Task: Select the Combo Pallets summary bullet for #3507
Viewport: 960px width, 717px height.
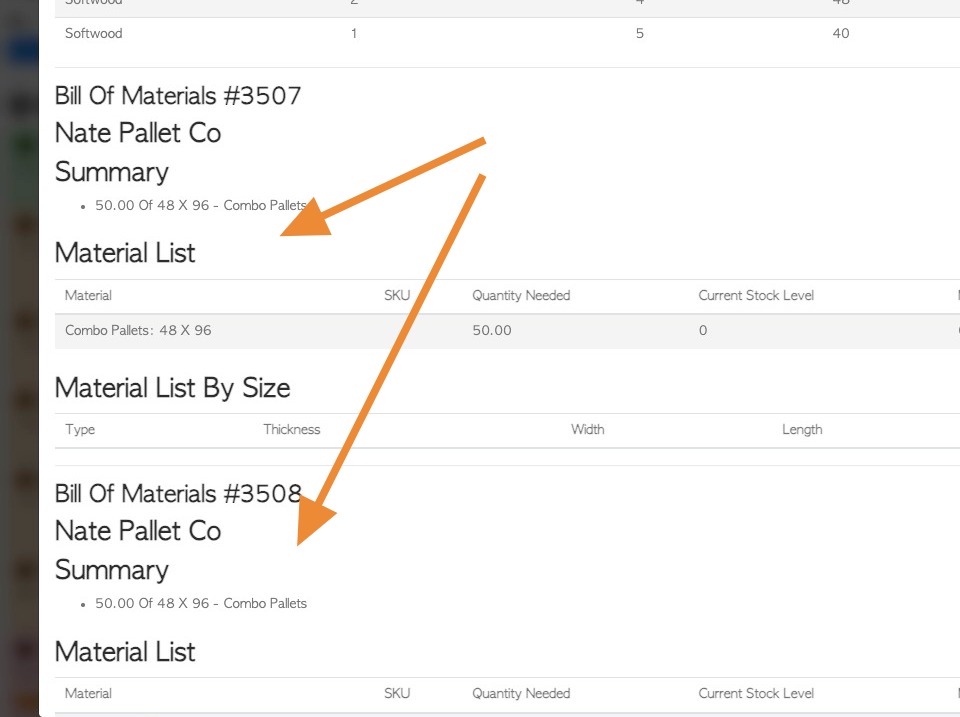Action: click(200, 205)
